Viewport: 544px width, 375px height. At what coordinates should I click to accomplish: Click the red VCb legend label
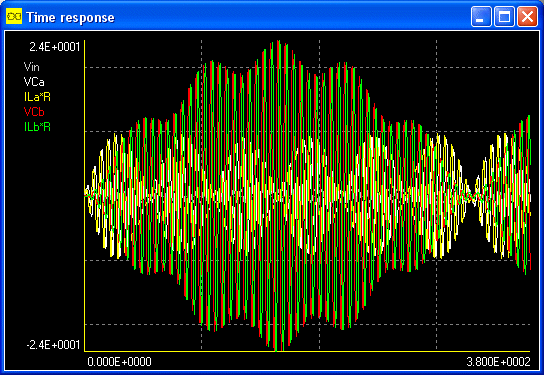[x=34, y=112]
